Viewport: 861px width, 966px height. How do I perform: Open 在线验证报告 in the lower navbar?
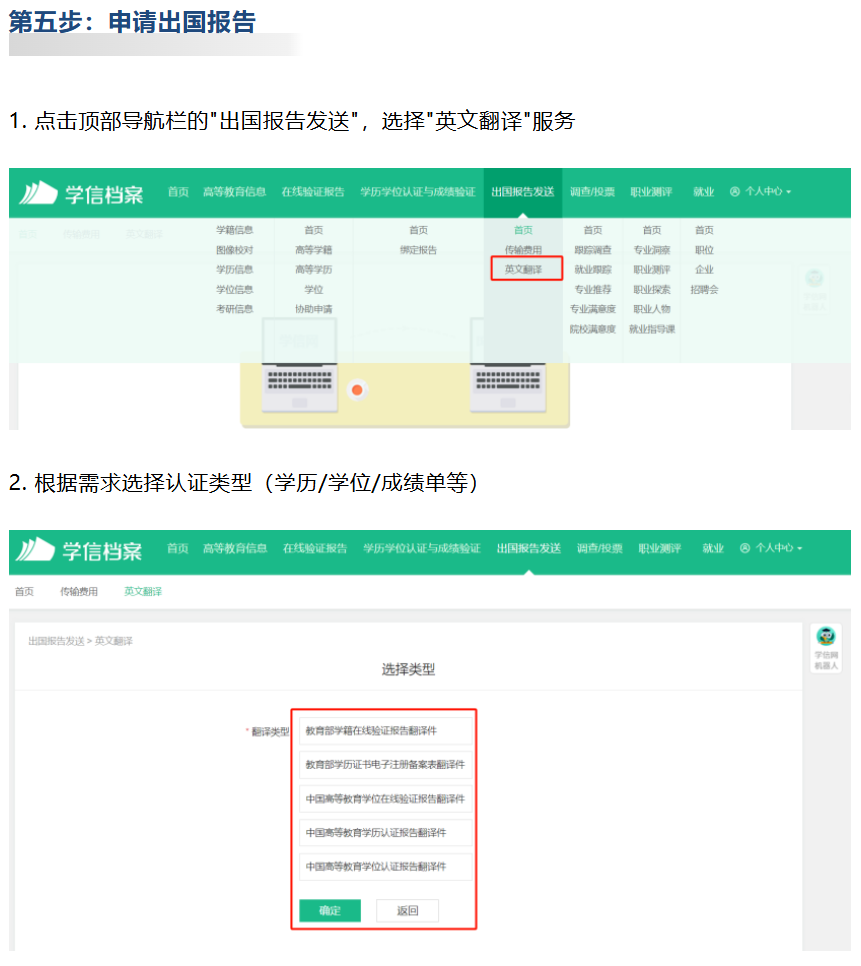tap(314, 549)
